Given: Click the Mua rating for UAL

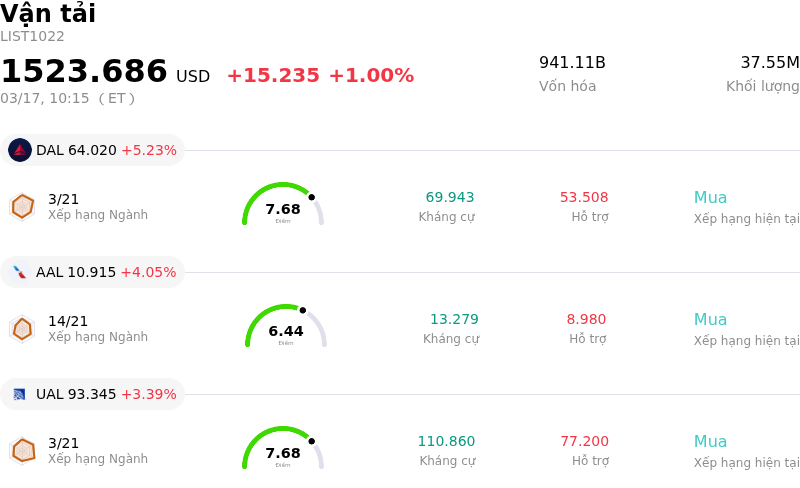Looking at the screenshot, I should tap(710, 442).
